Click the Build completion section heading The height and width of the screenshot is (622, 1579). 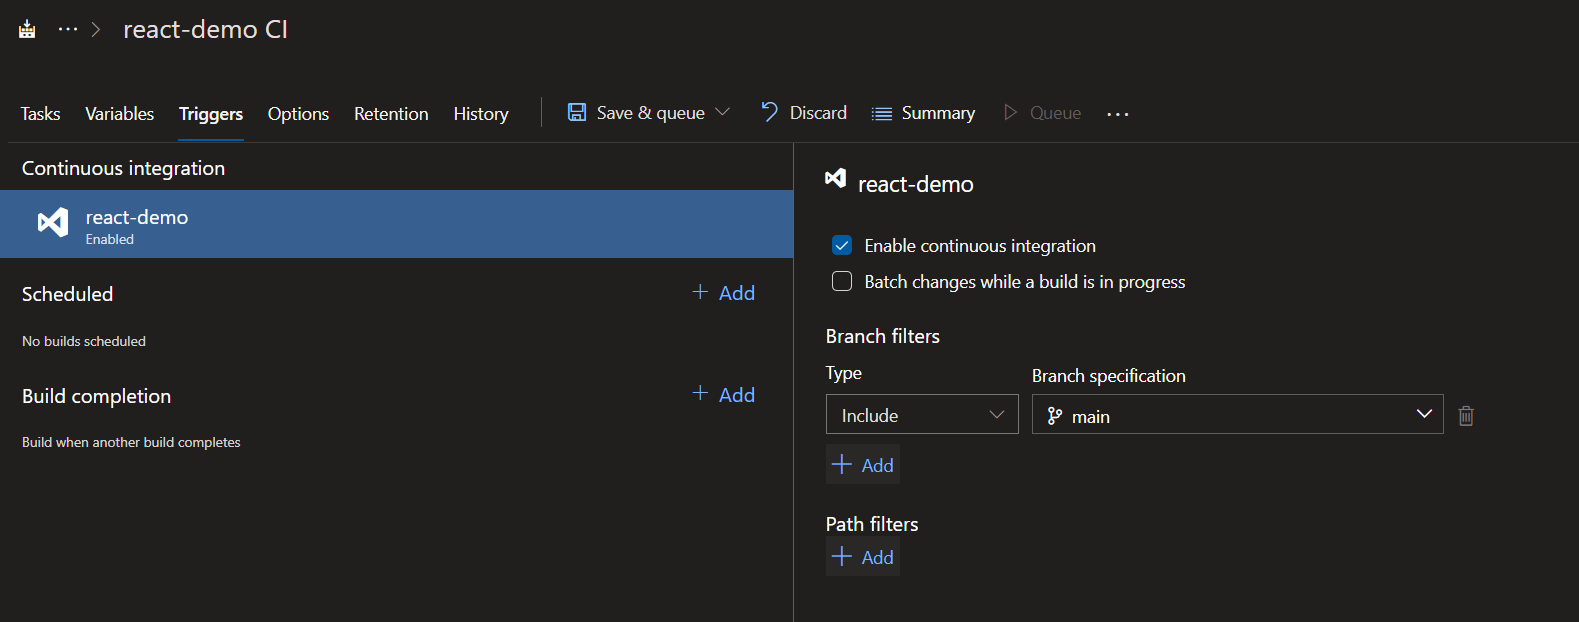click(x=96, y=396)
